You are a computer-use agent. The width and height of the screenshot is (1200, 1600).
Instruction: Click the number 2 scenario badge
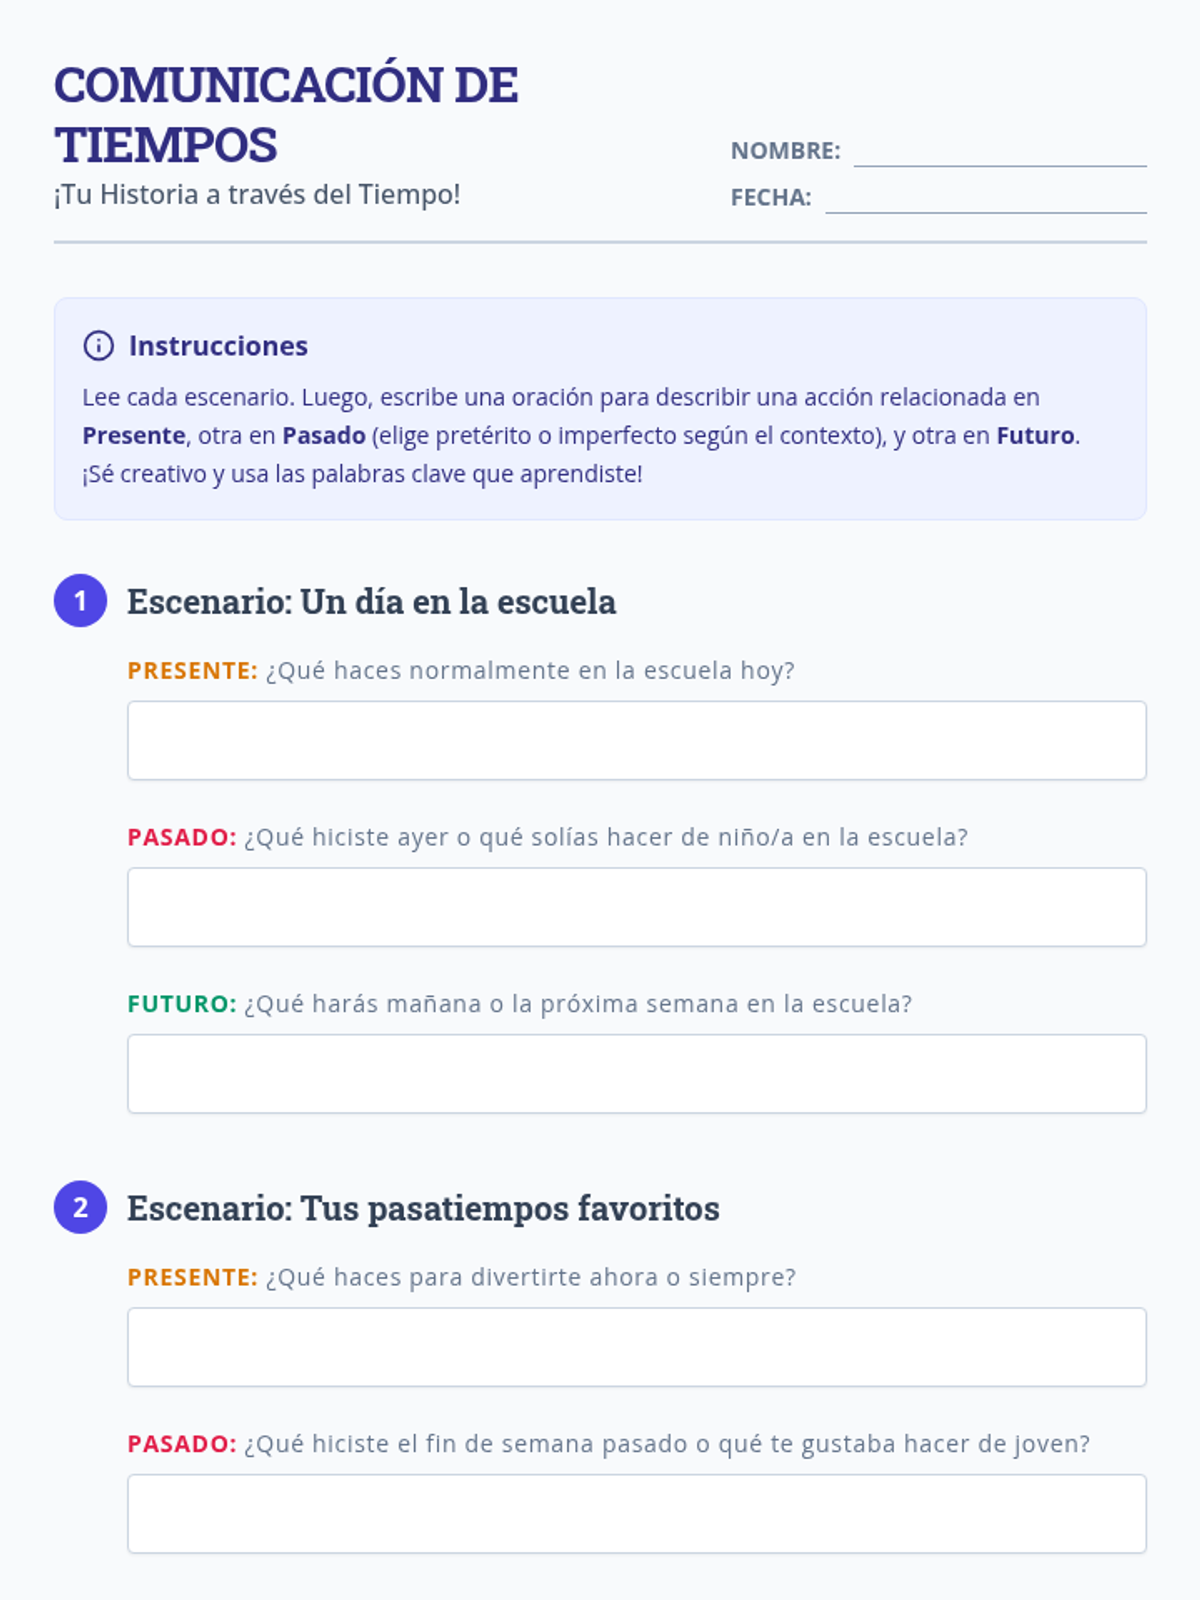[x=80, y=1207]
